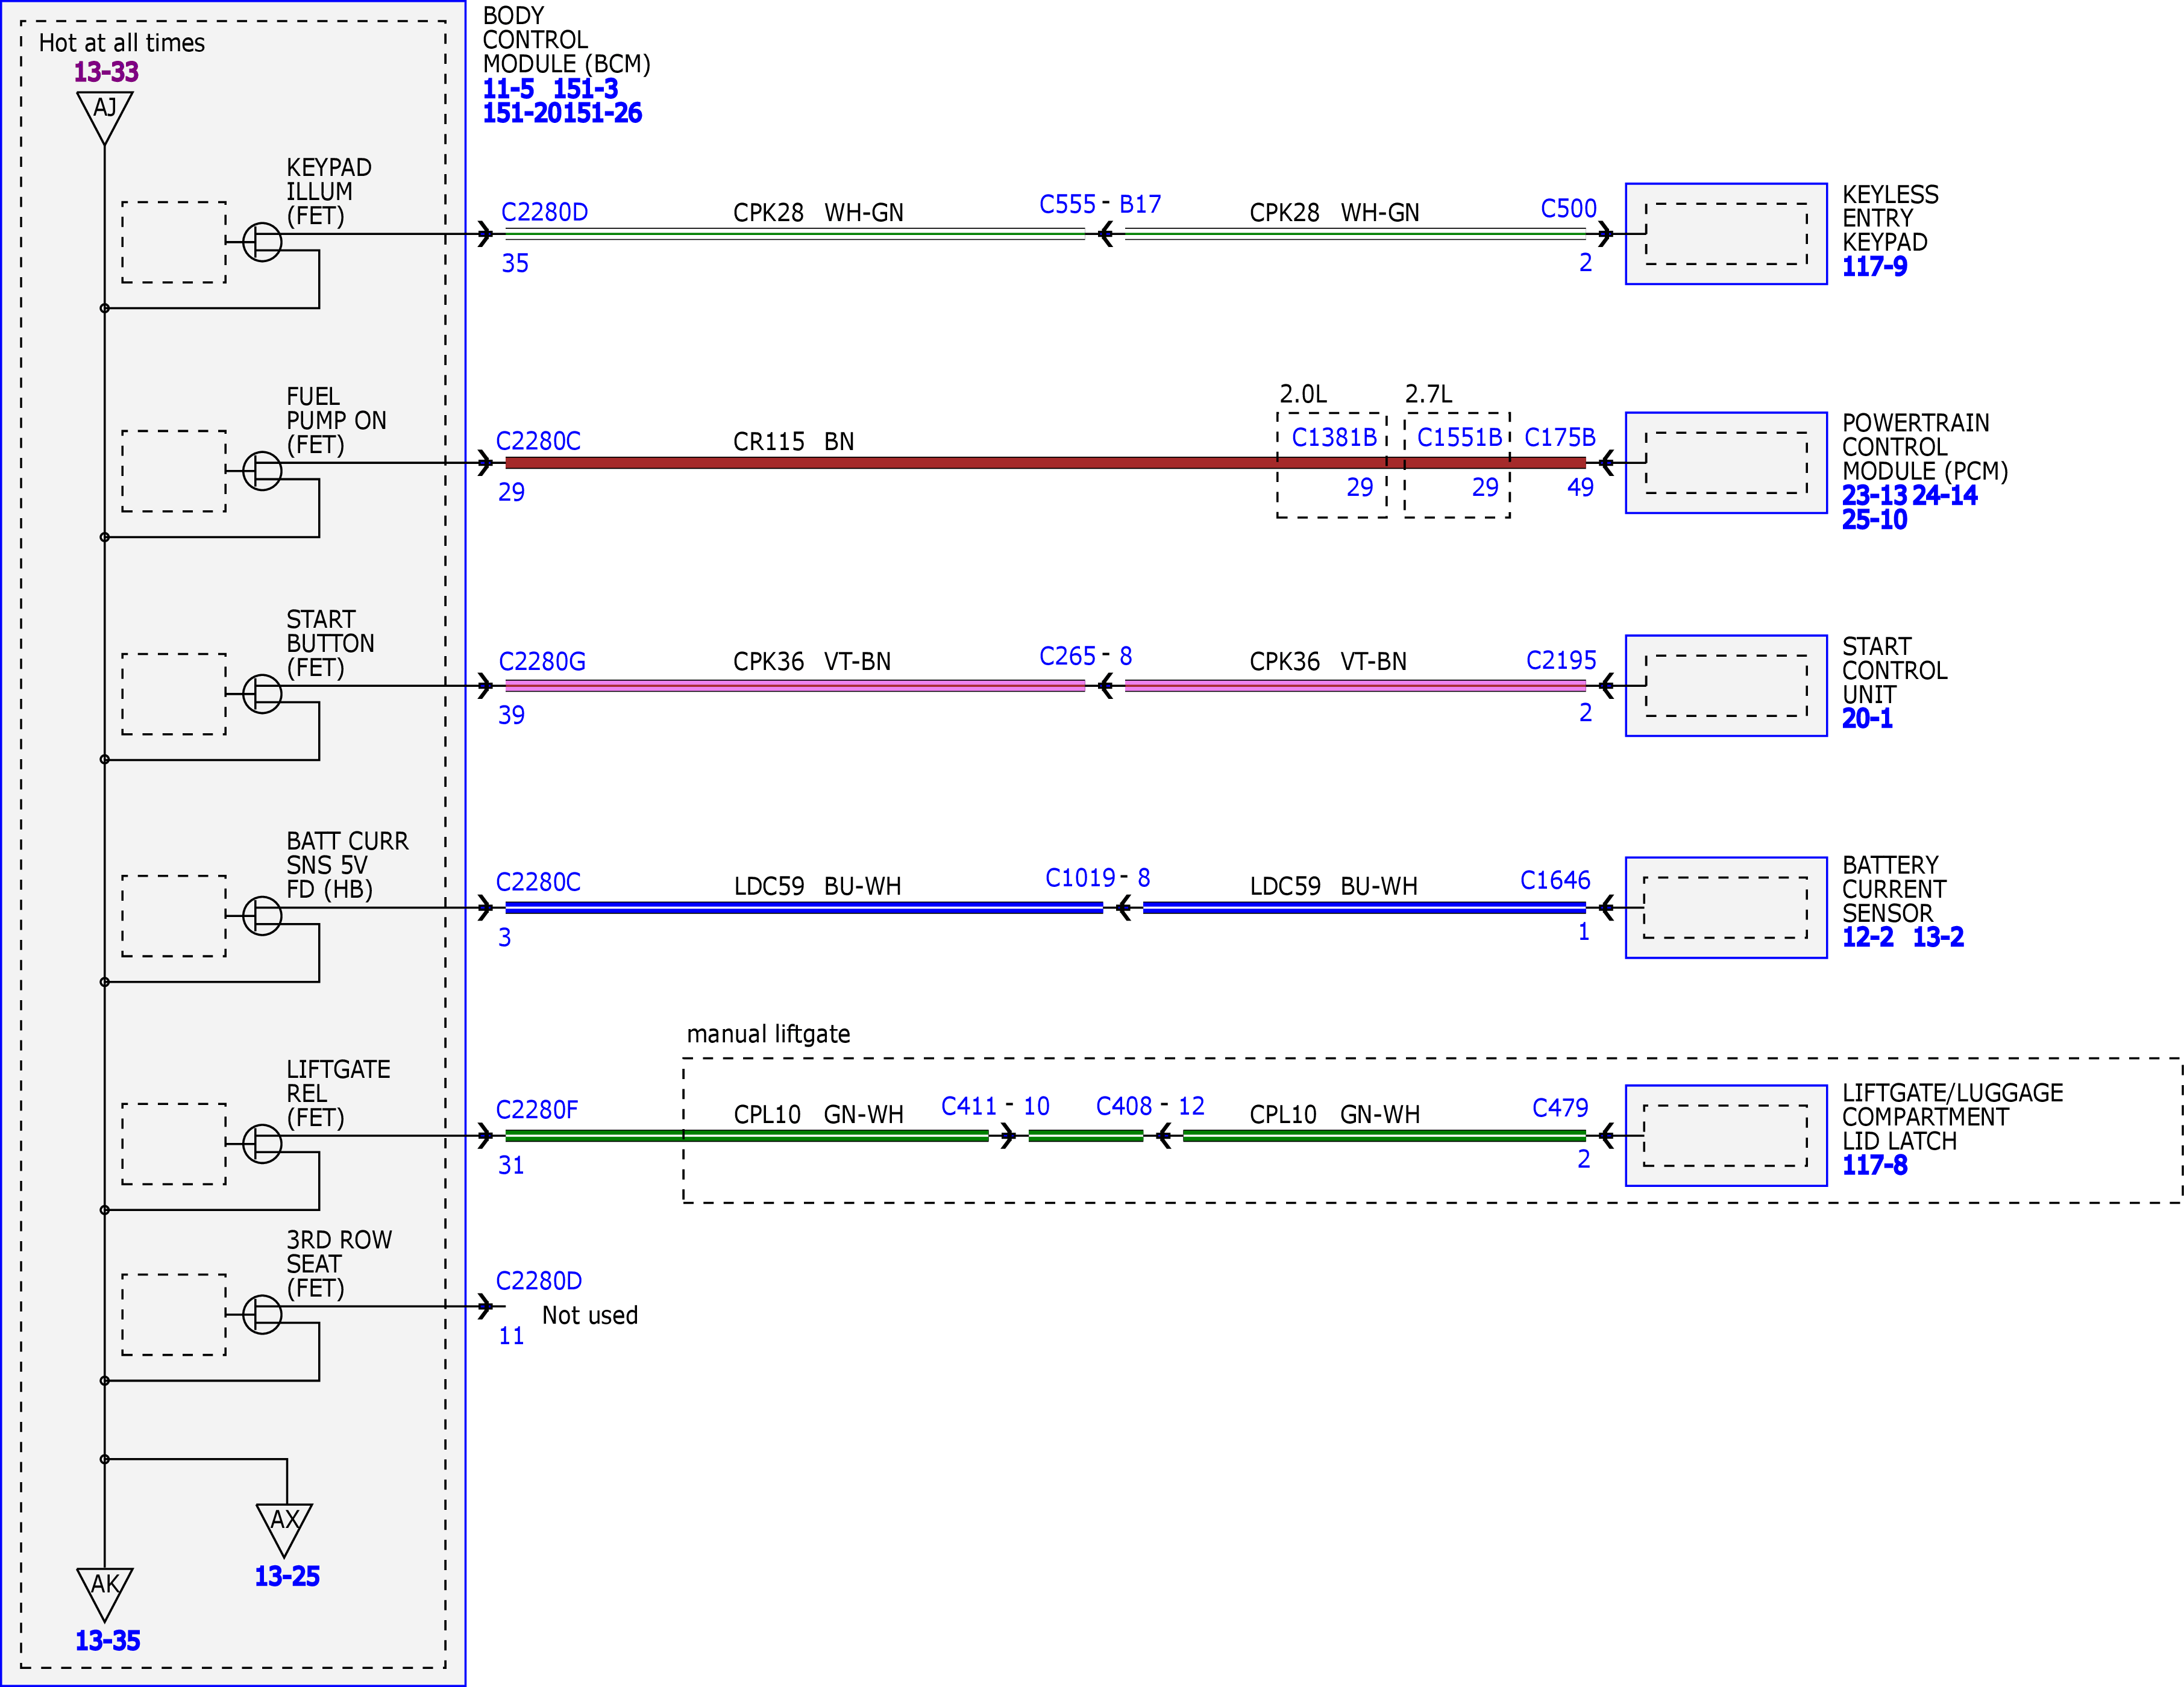Select the Keyless Entry Keypad component box
Image resolution: width=2184 pixels, height=1687 pixels.
(x=1726, y=234)
